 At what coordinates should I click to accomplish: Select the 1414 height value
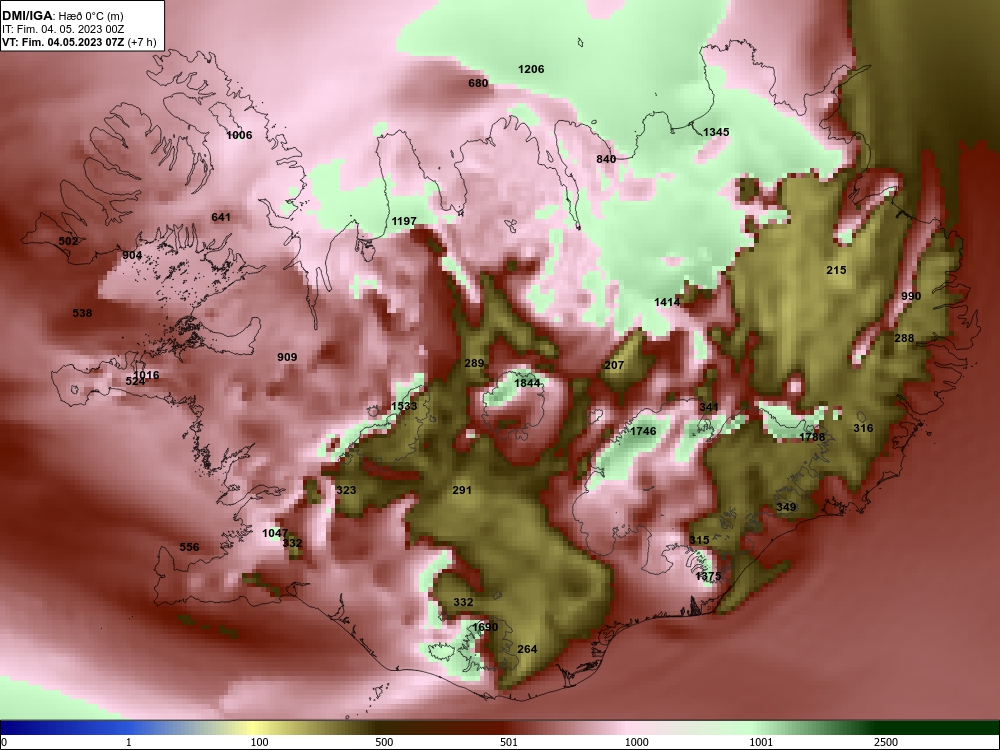(666, 302)
